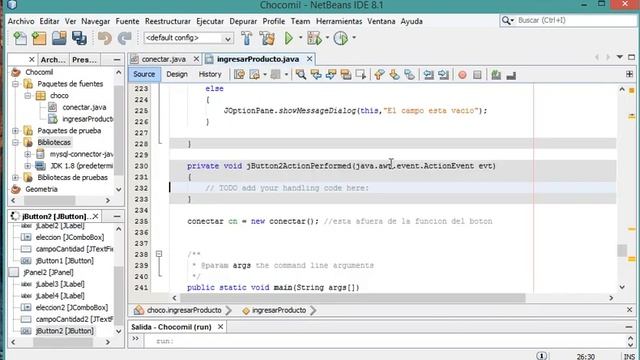The width and height of the screenshot is (640, 360).
Task: Select jPanel2 [JPanel] in navigator
Action: (48, 272)
